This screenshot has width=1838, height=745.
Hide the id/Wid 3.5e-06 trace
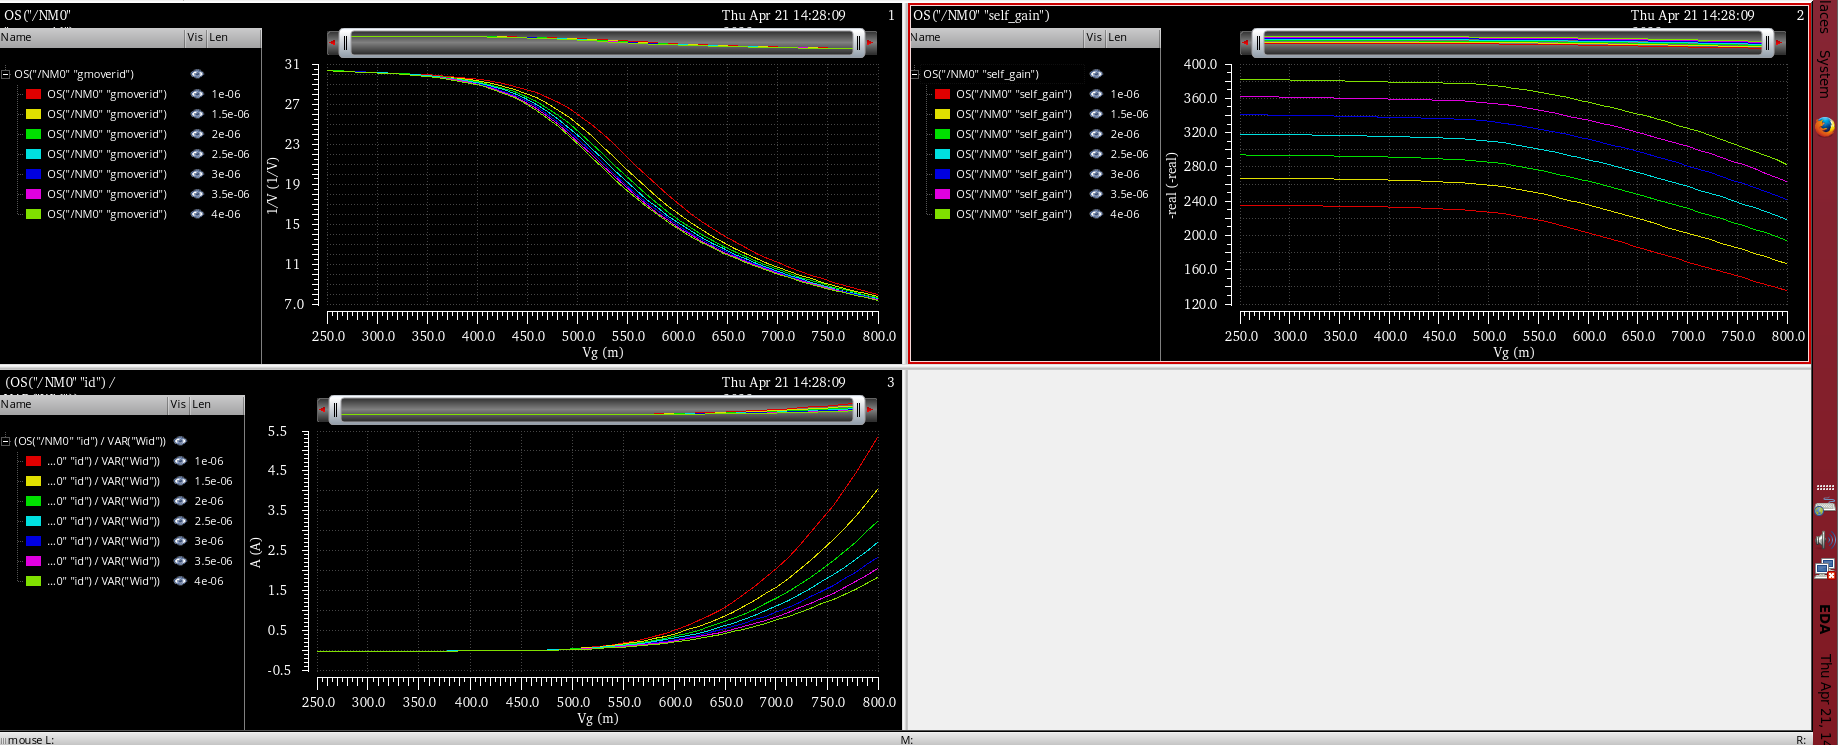pyautogui.click(x=180, y=561)
